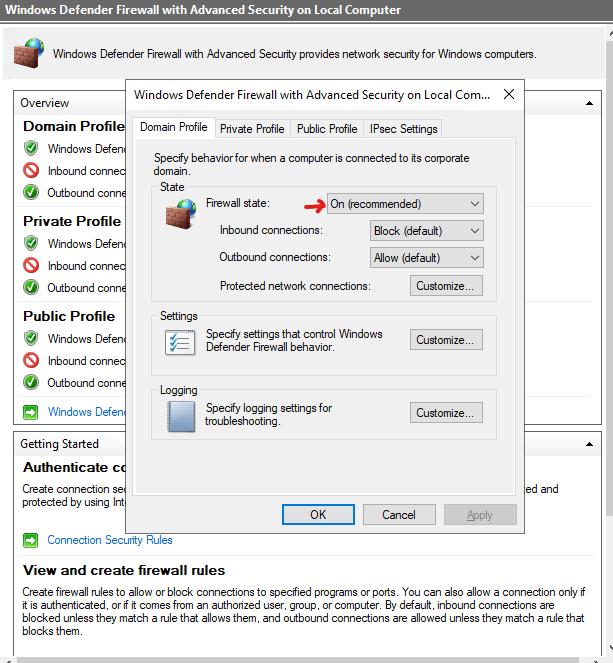Screen dimensions: 613x663
Task: Click green arrow icon beside Windows Defender Firewall link
Action: 31,412
